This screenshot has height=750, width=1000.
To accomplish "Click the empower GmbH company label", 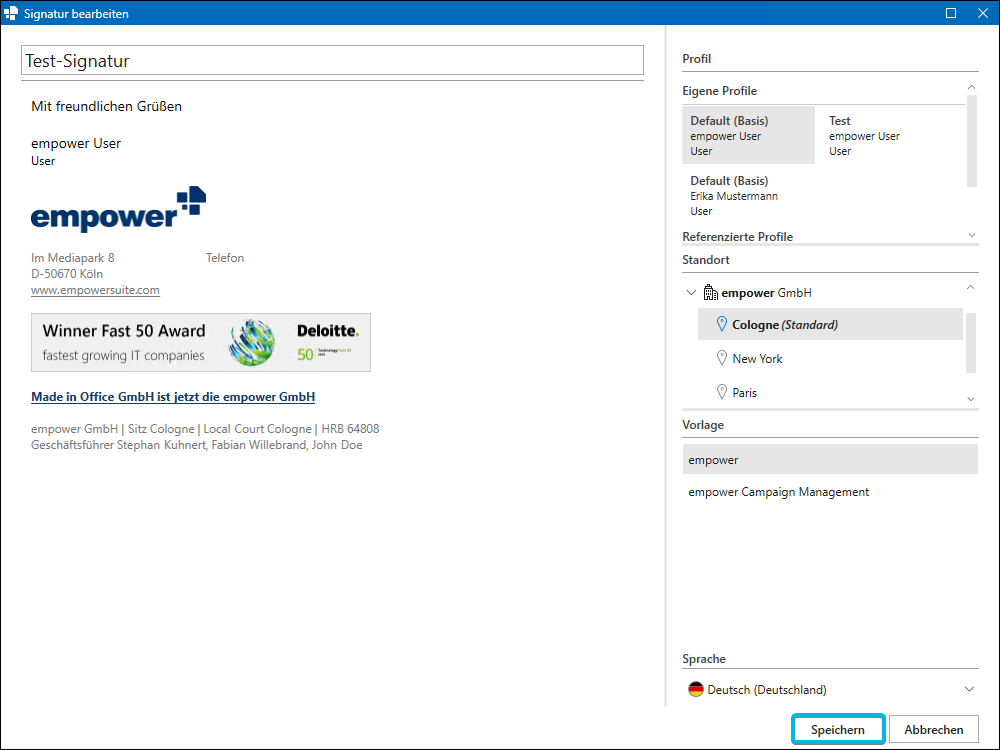I will click(766, 293).
